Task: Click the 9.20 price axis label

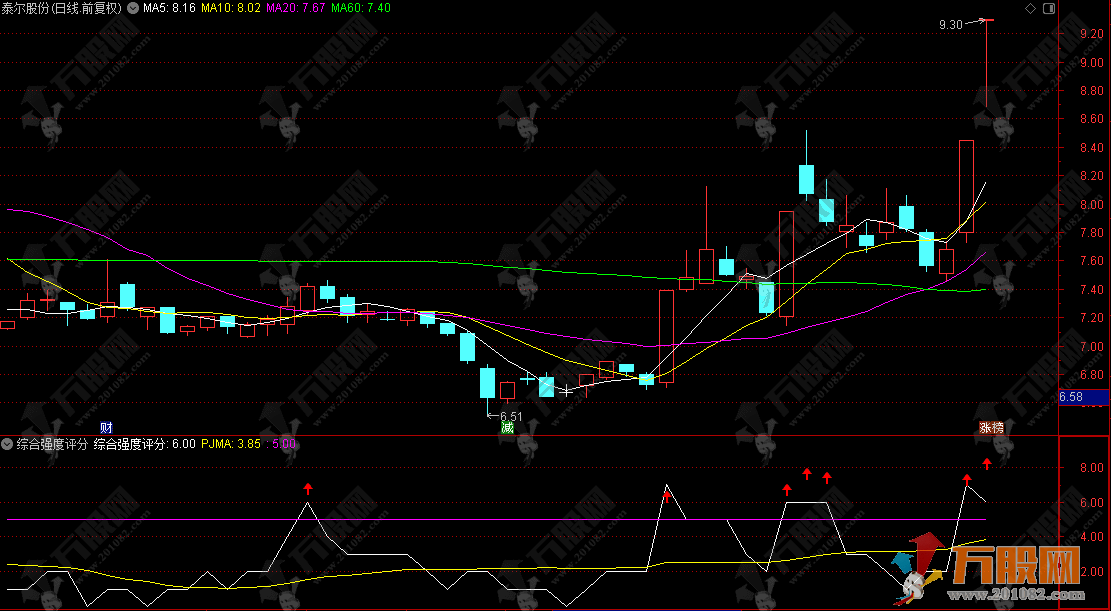Action: 1091,33
